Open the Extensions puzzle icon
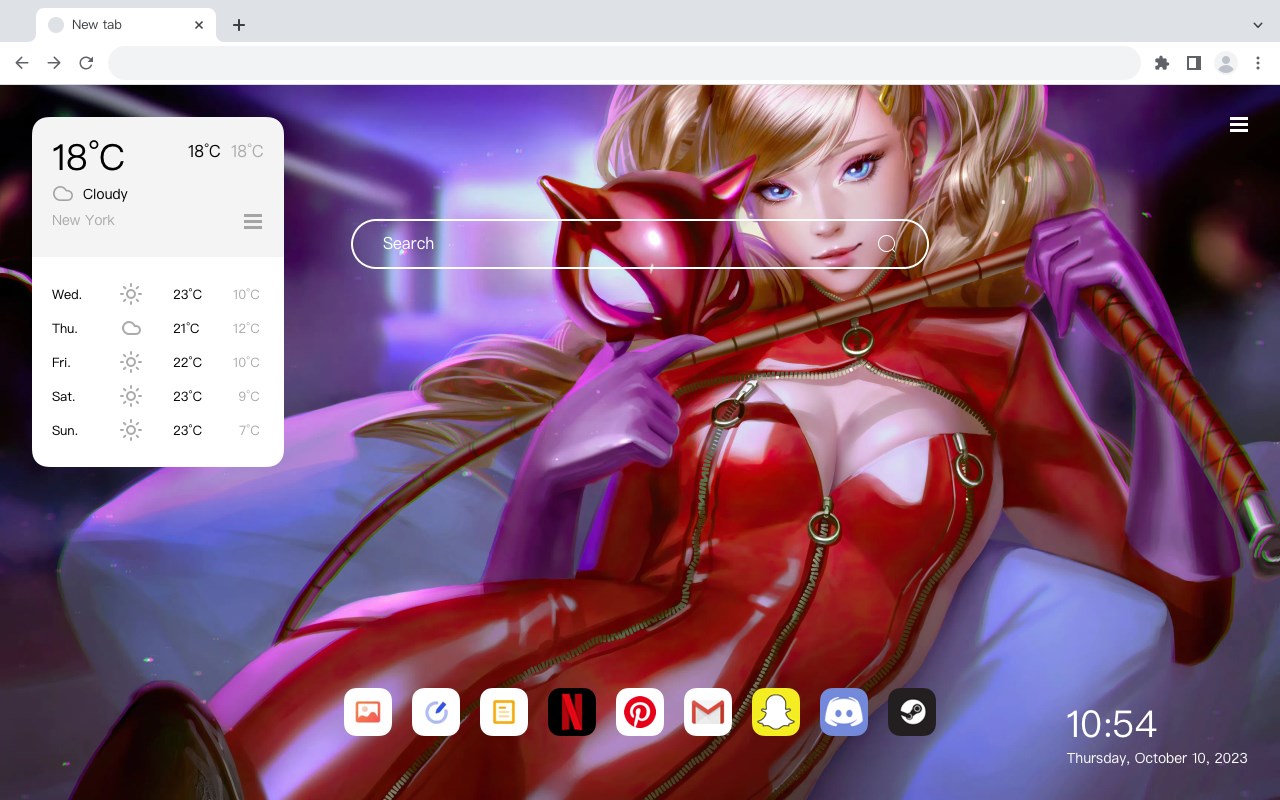This screenshot has width=1280, height=800. click(x=1162, y=63)
